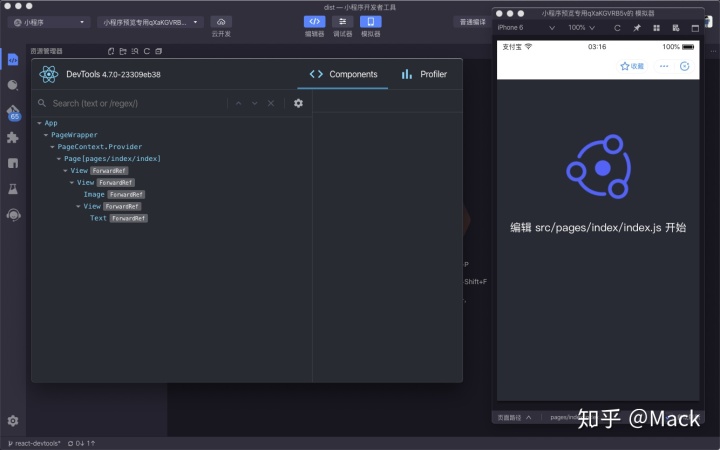This screenshot has height=450, width=720.
Task: Open settings gear in the left sidebar
Action: (13, 421)
